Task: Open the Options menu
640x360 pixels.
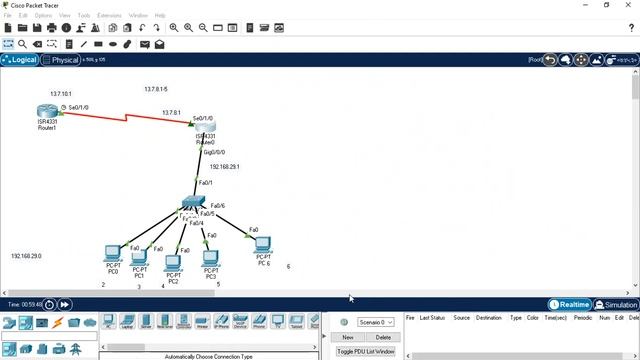Action: pyautogui.click(x=43, y=15)
